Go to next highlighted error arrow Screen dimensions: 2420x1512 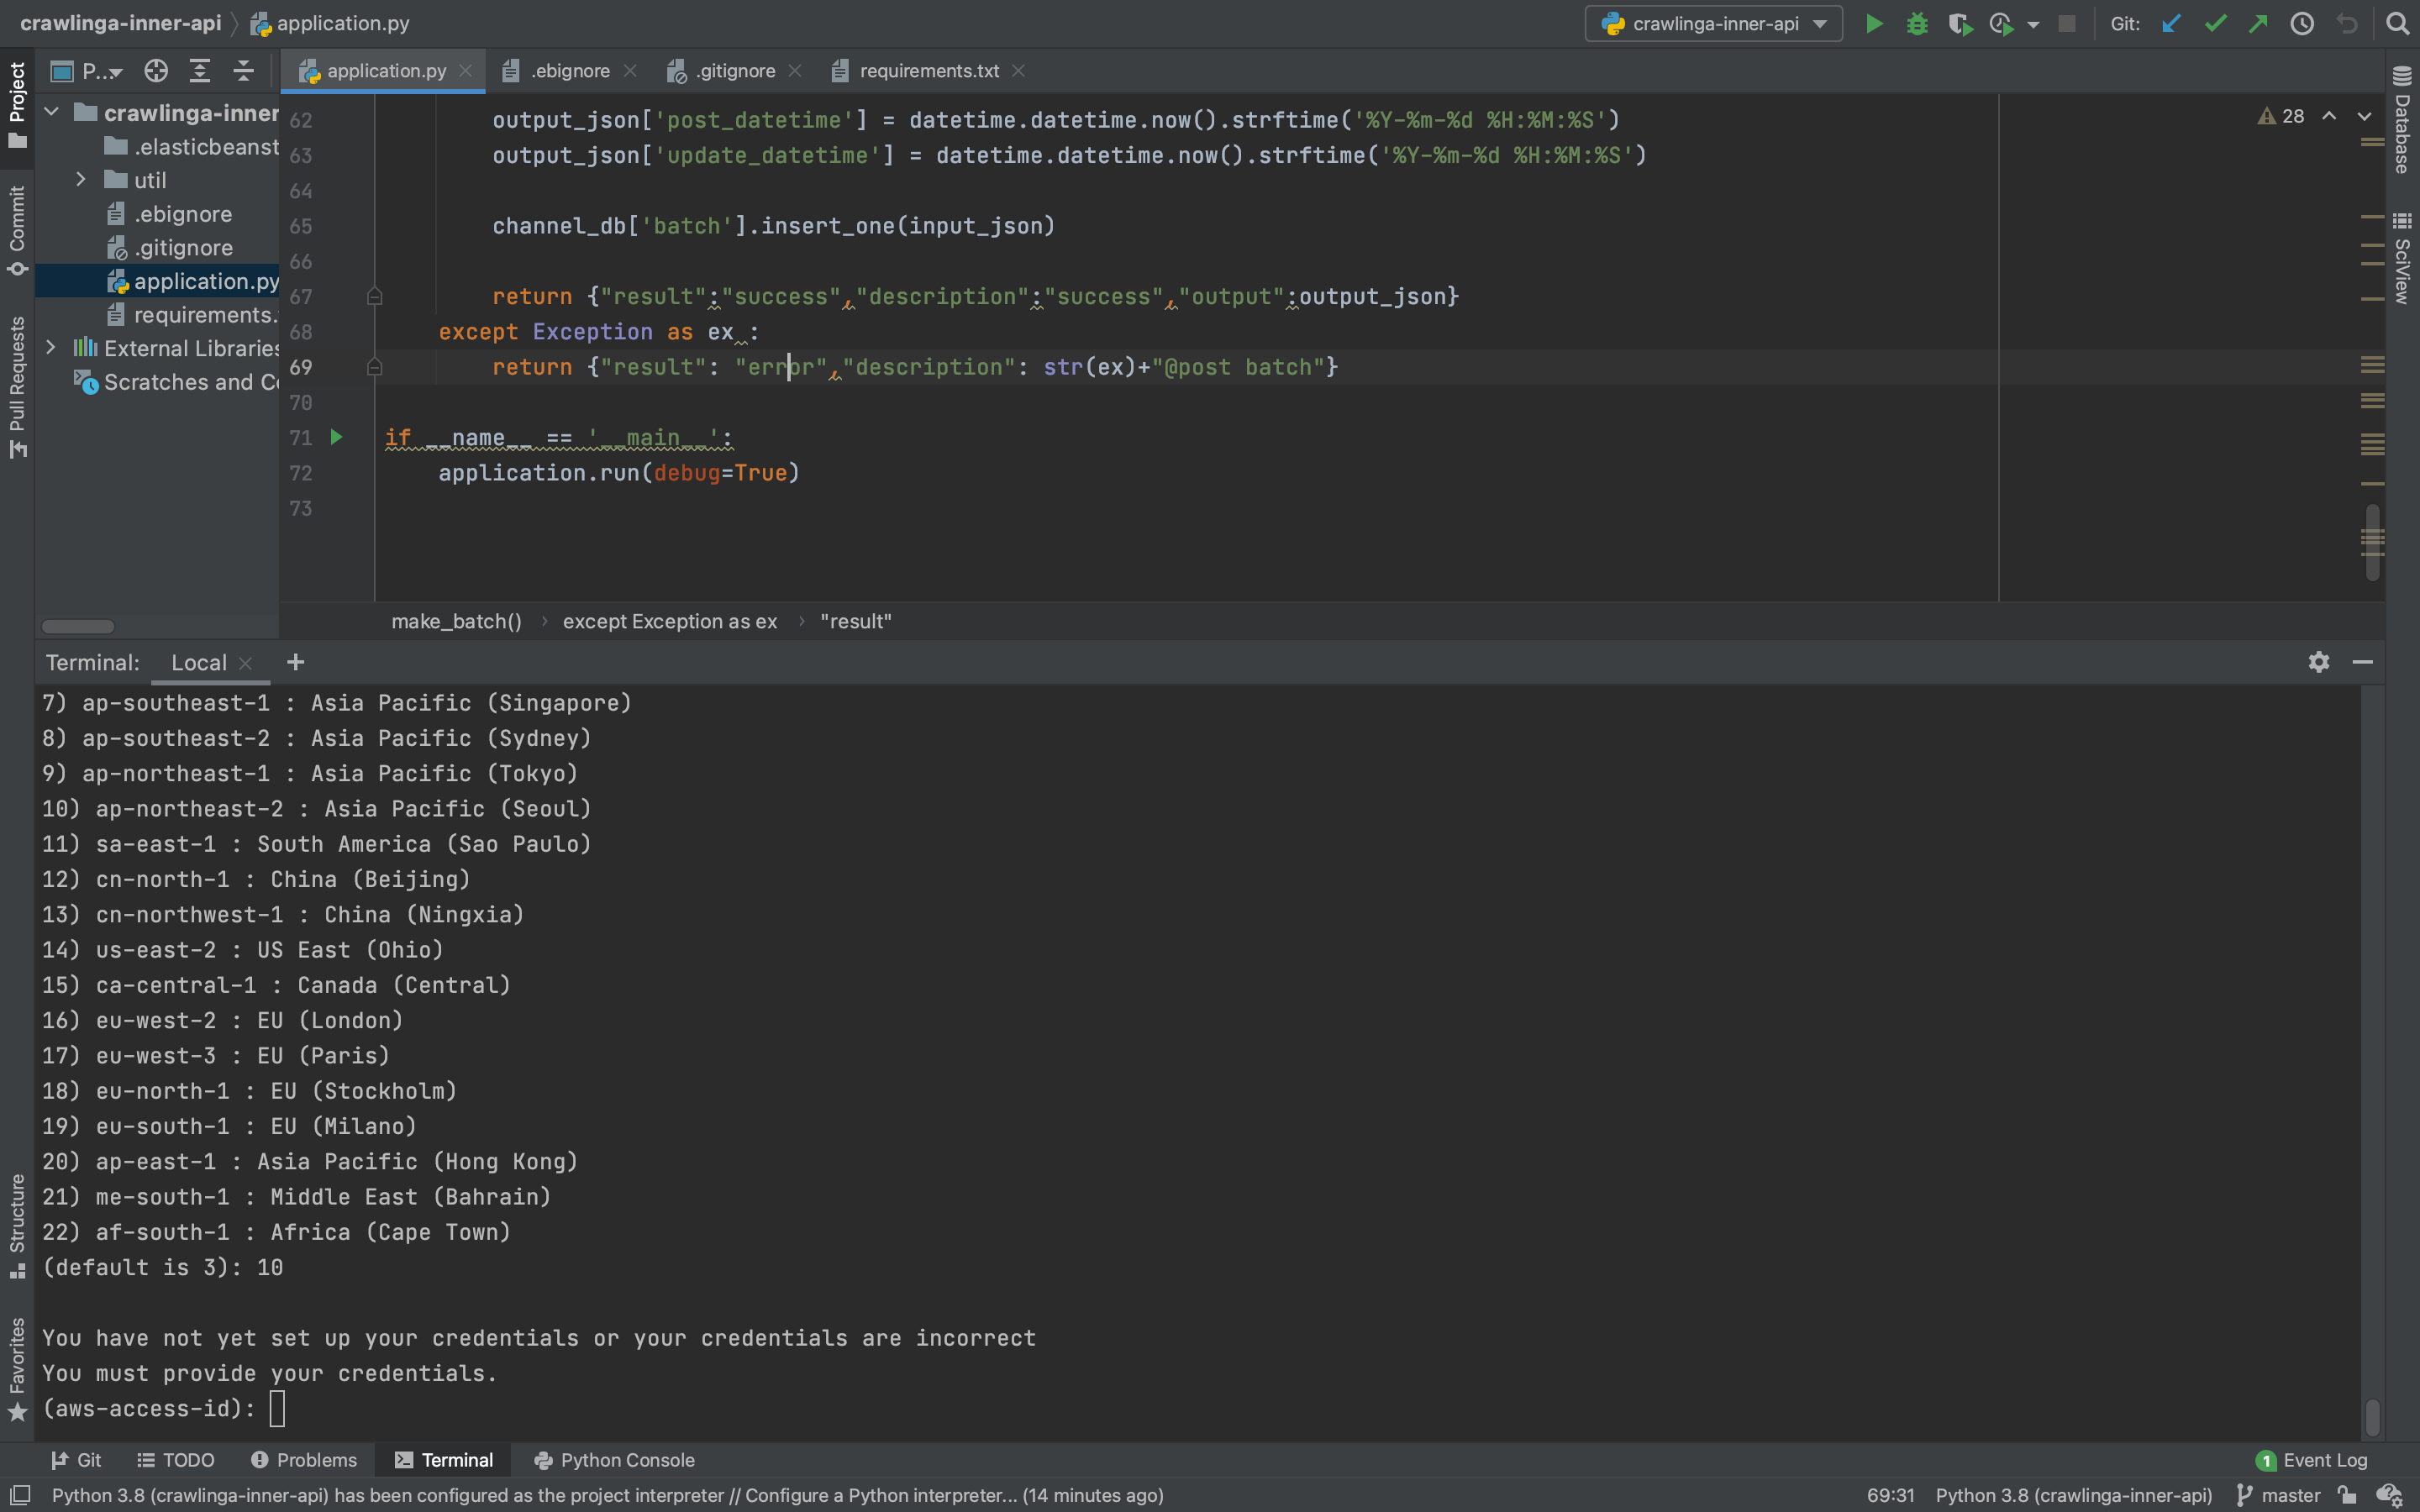coord(2364,116)
